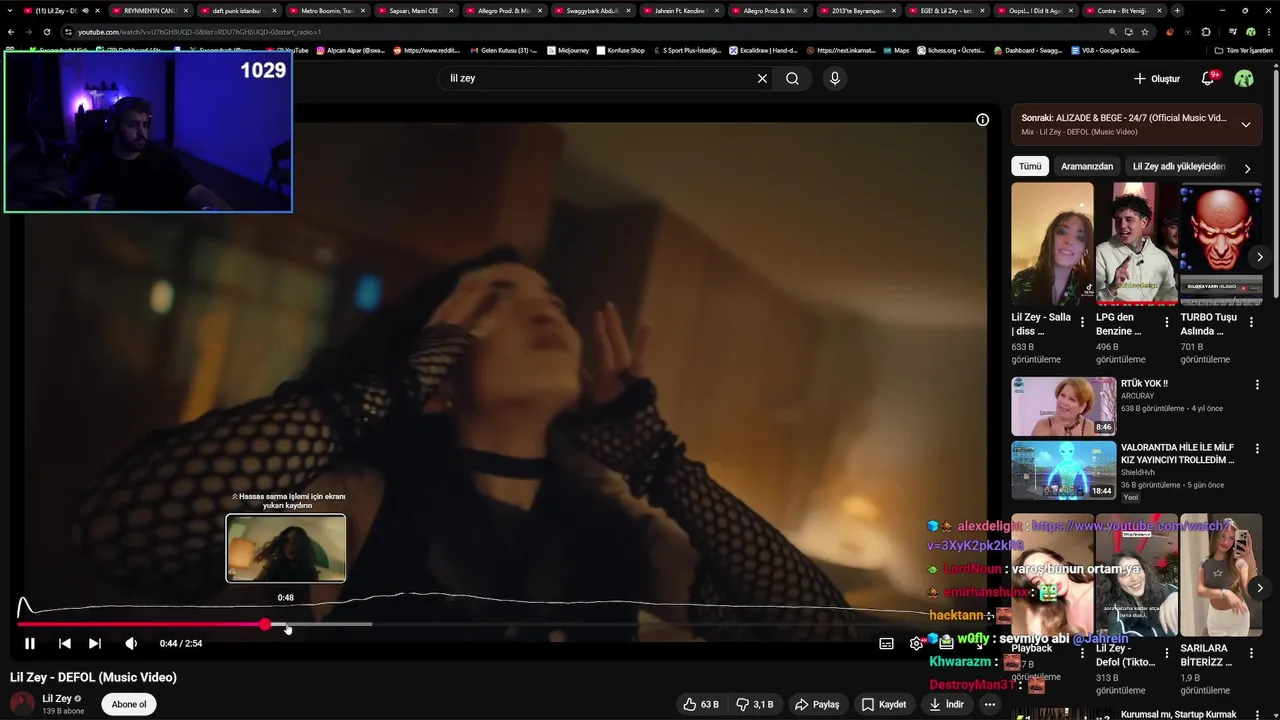Open Midjourney bookmark

[569, 50]
